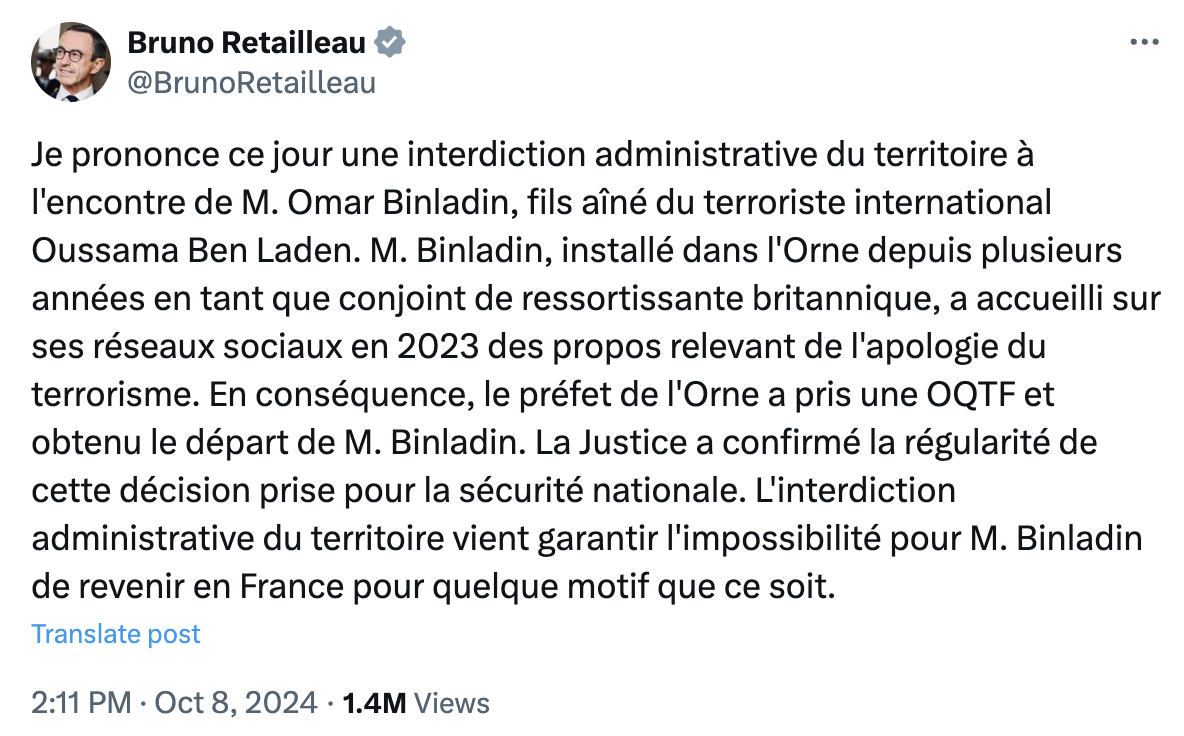The height and width of the screenshot is (736, 1184).
Task: Click the display name Bruno Retailleau
Action: (246, 42)
